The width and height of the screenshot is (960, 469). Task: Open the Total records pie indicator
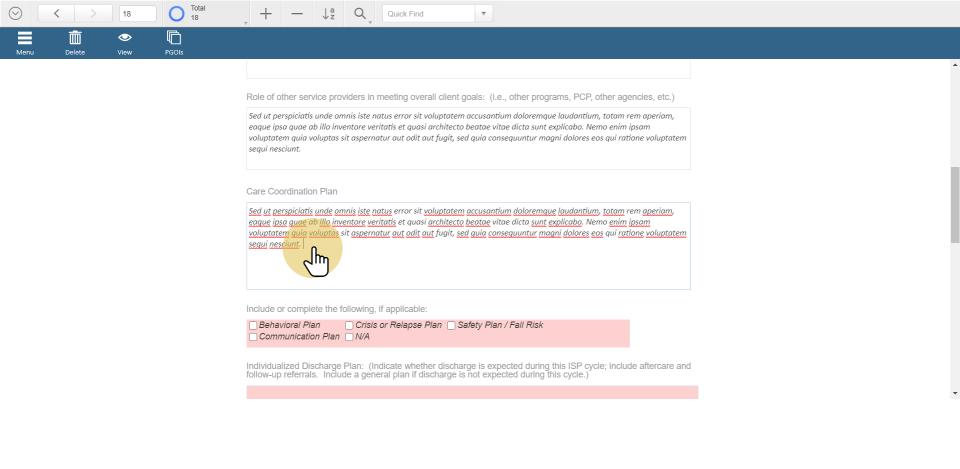click(177, 14)
